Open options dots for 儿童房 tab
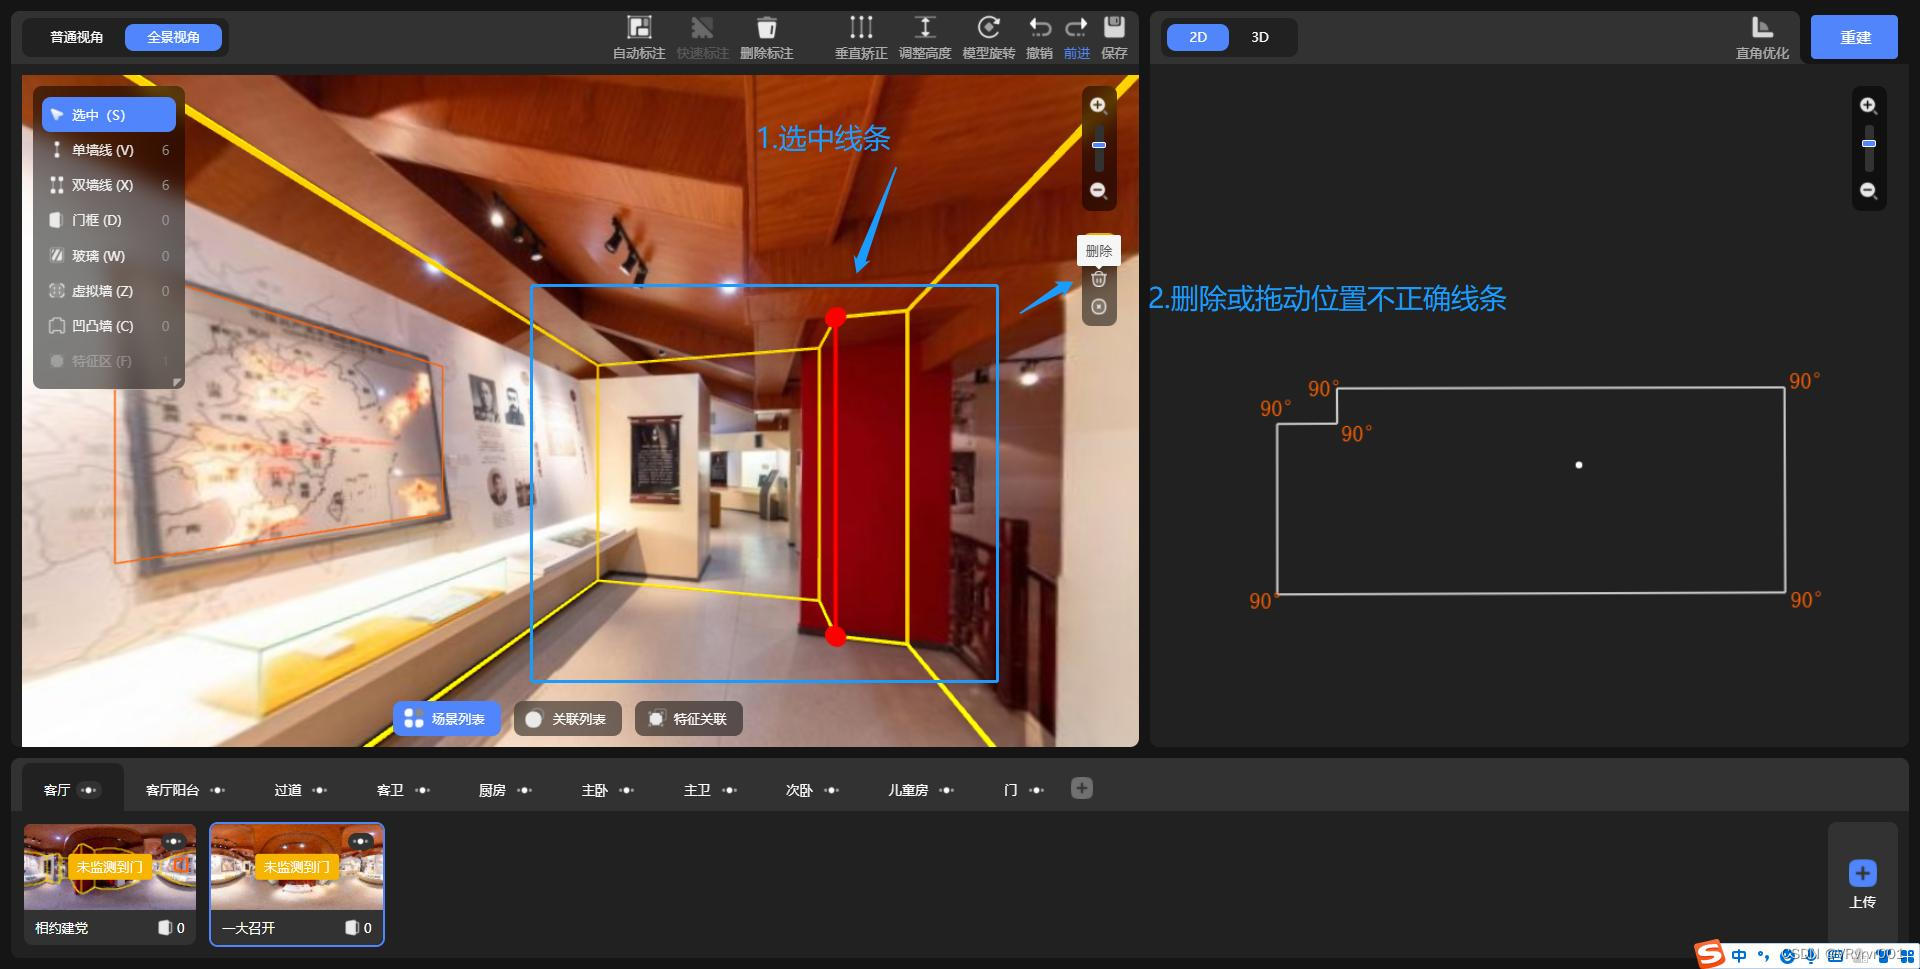The height and width of the screenshot is (969, 1920). pos(946,790)
